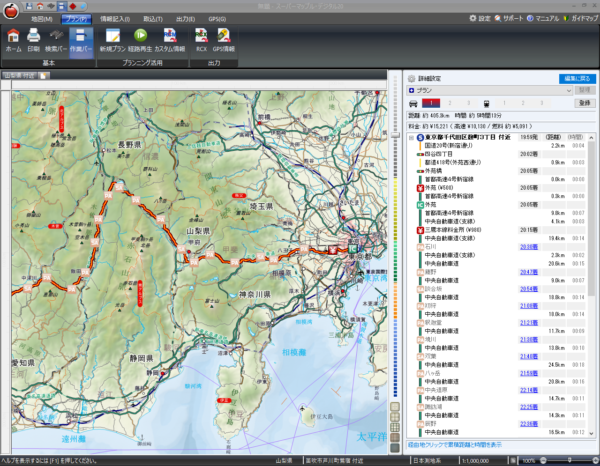Click the blue eraser icon in quick access toolbar
600x466 pixels.
pos(83,6)
